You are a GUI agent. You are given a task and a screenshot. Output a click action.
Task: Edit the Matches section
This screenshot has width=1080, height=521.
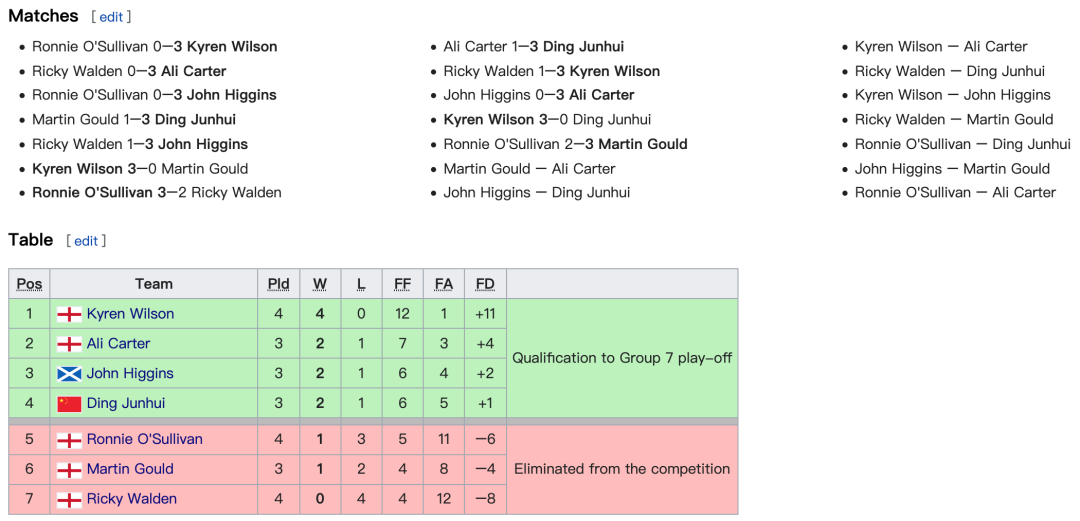(x=111, y=17)
